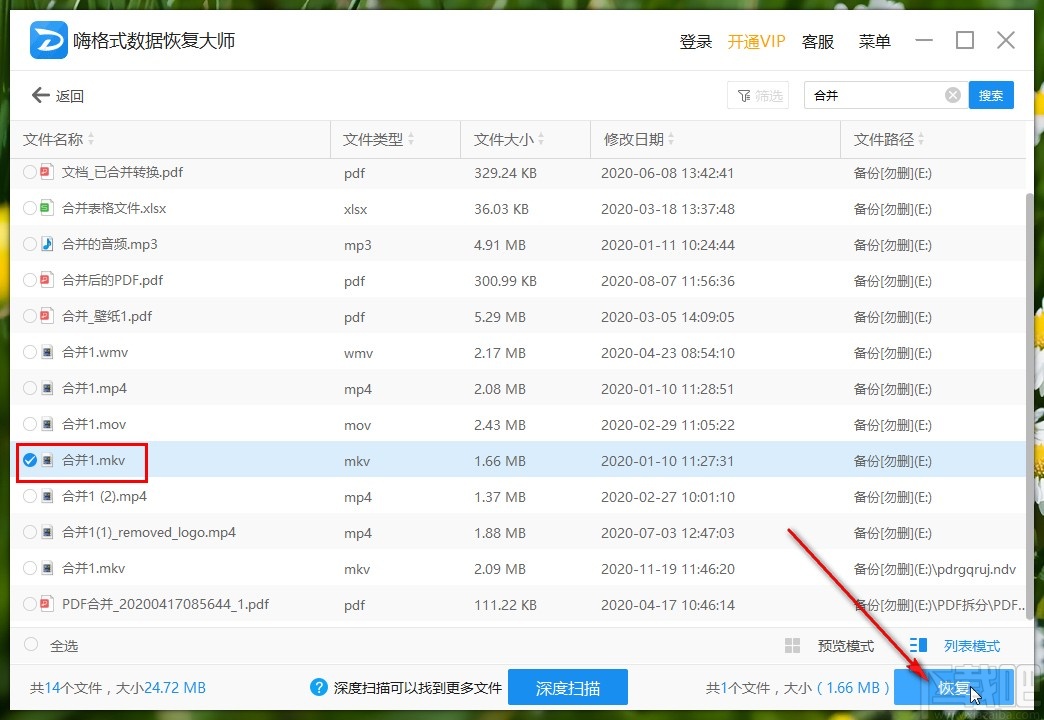Click the video icon of 合并1.mov

47,424
